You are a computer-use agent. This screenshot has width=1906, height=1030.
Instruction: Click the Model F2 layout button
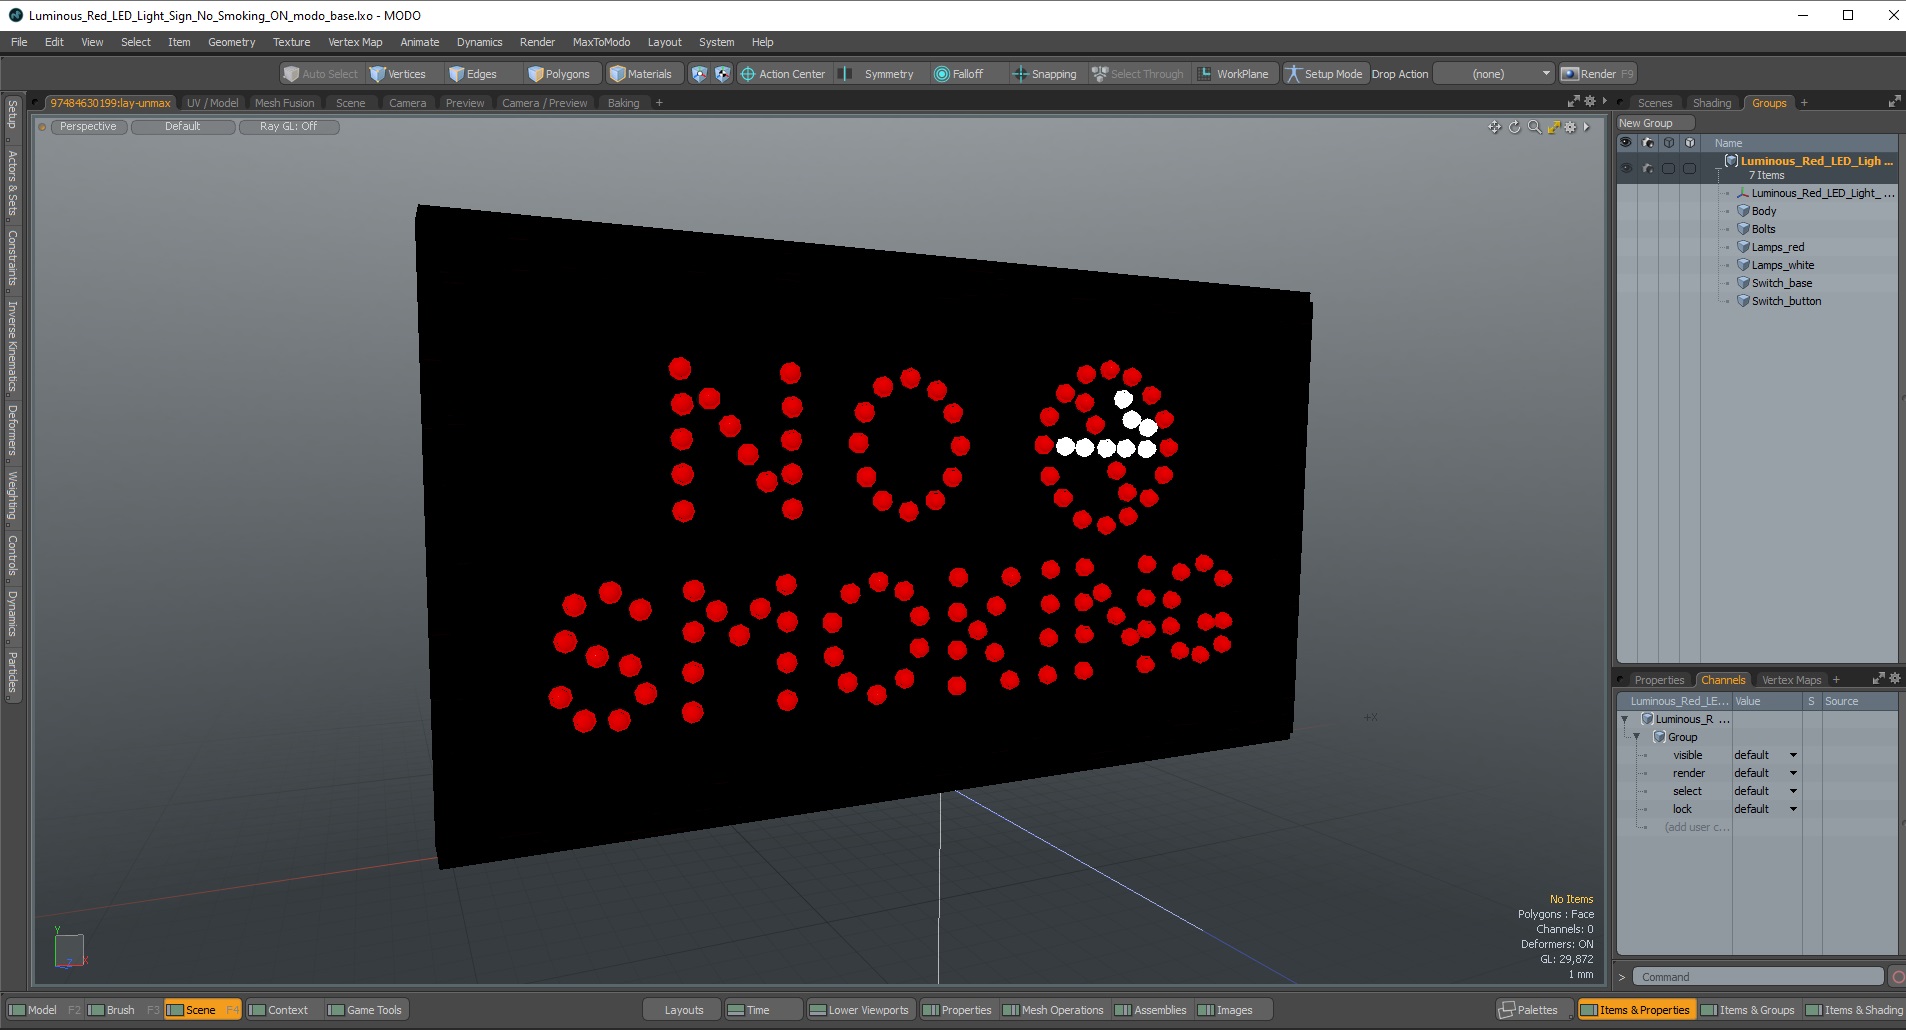point(43,1010)
